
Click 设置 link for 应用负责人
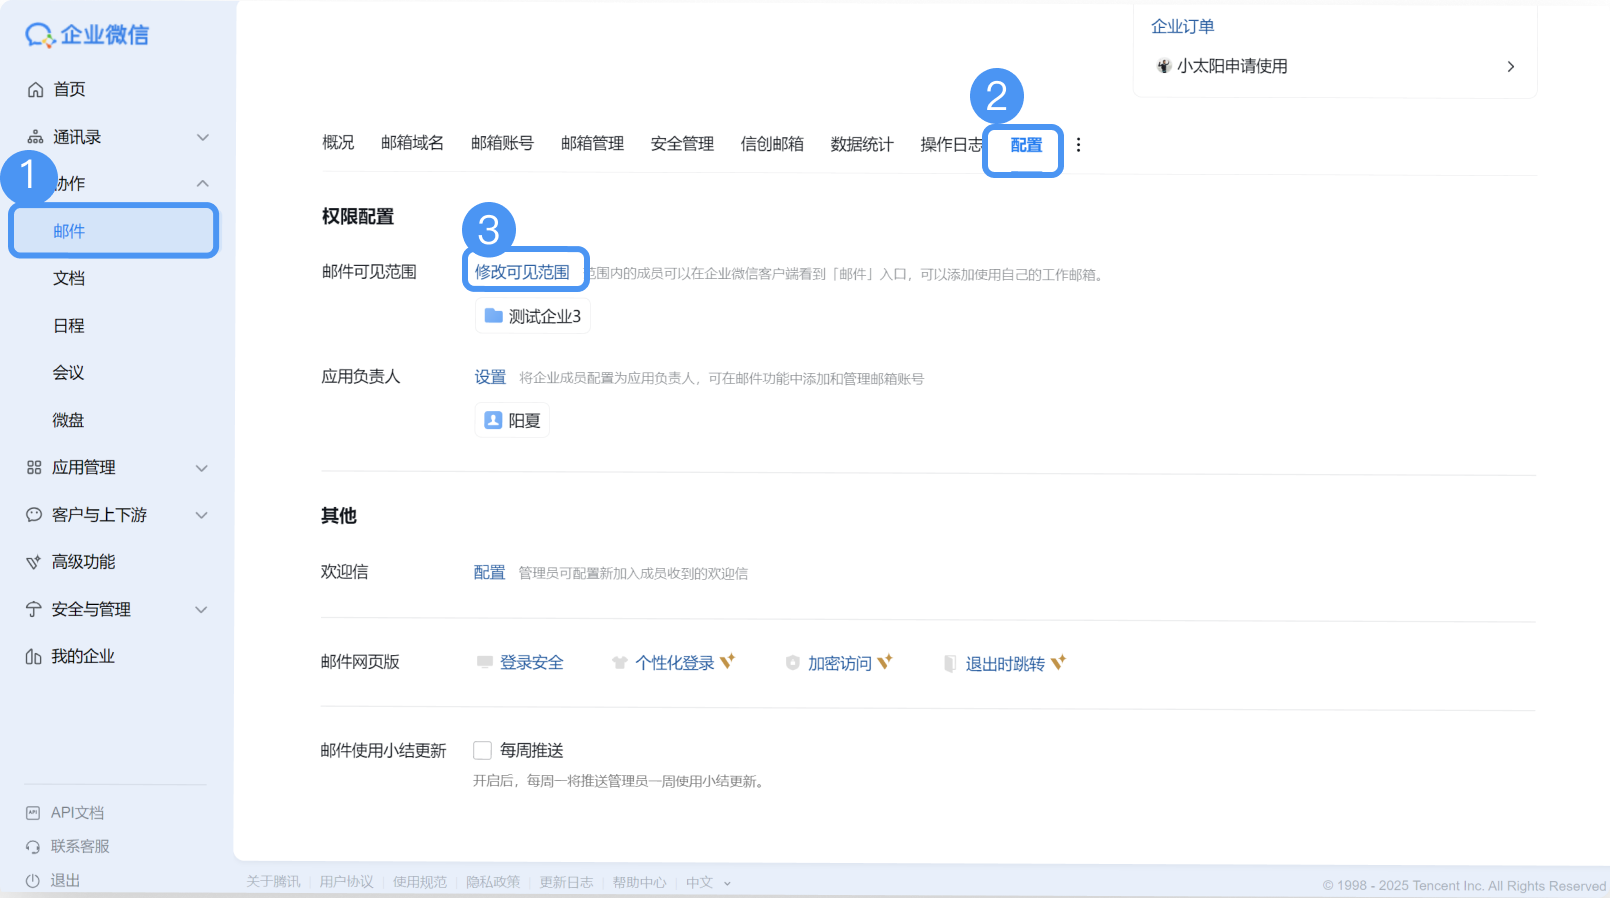[x=490, y=377]
